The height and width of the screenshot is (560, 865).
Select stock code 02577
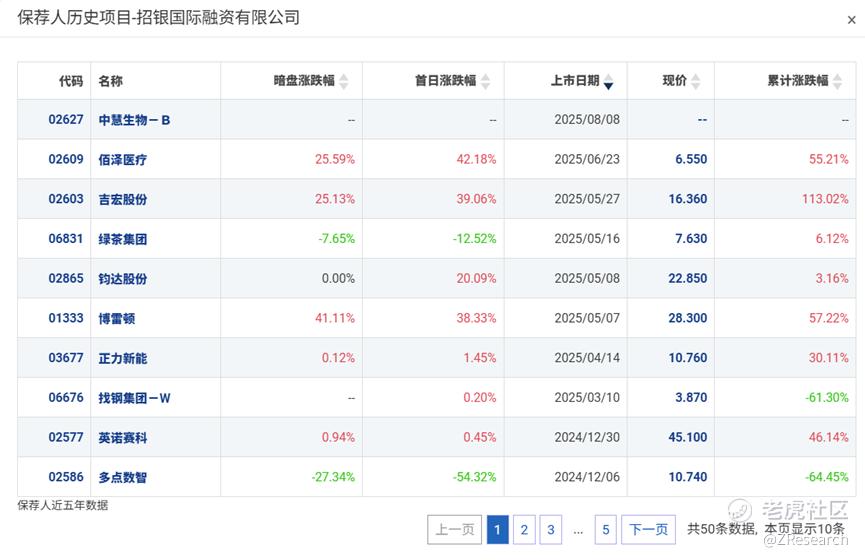[x=66, y=438]
